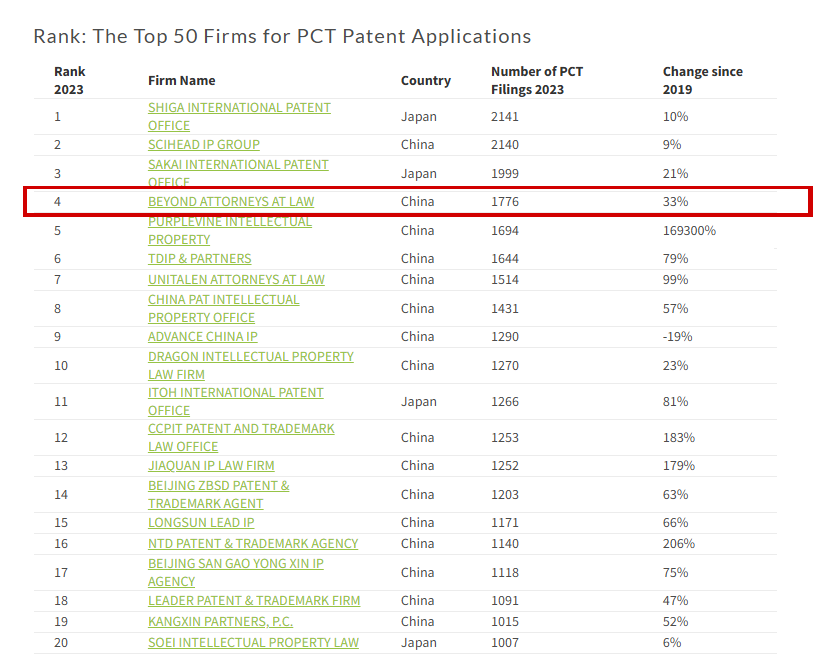Click the 179% change value
829x655 pixels.
679,466
